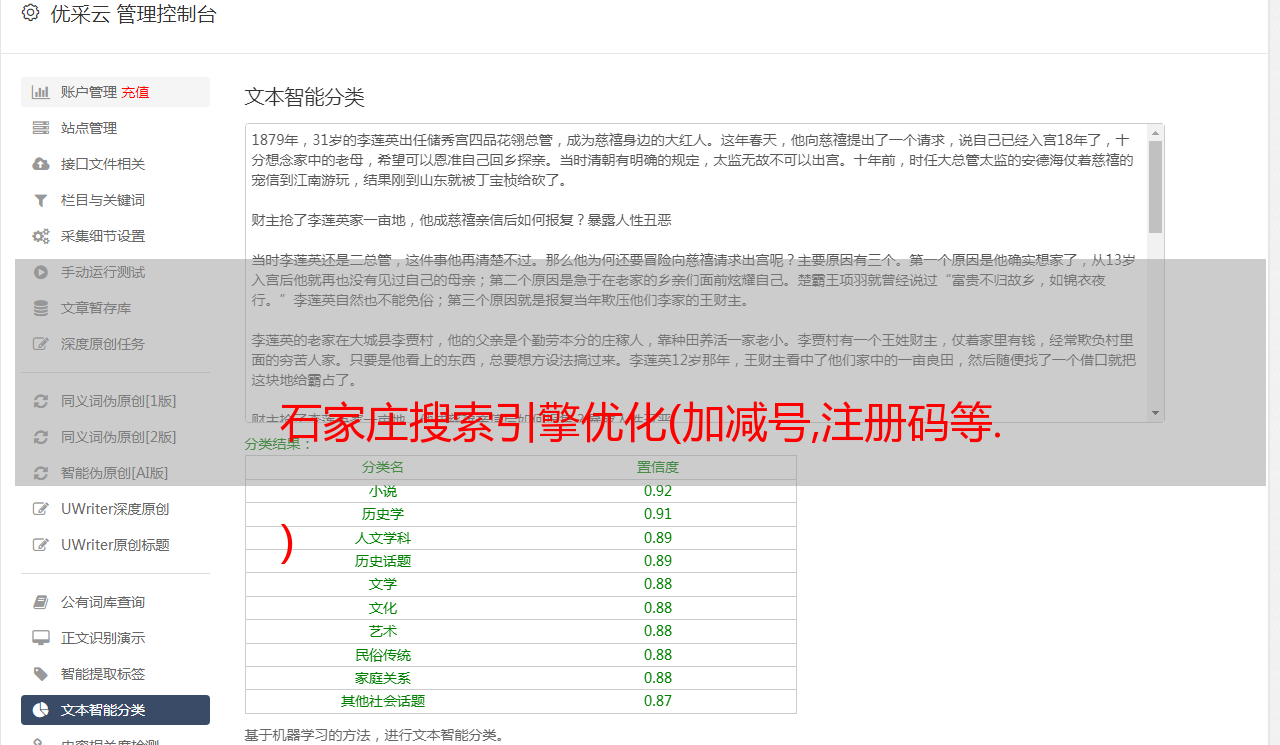Click the server icon for 站点管理
Screen dimensions: 1280x745
[41, 128]
